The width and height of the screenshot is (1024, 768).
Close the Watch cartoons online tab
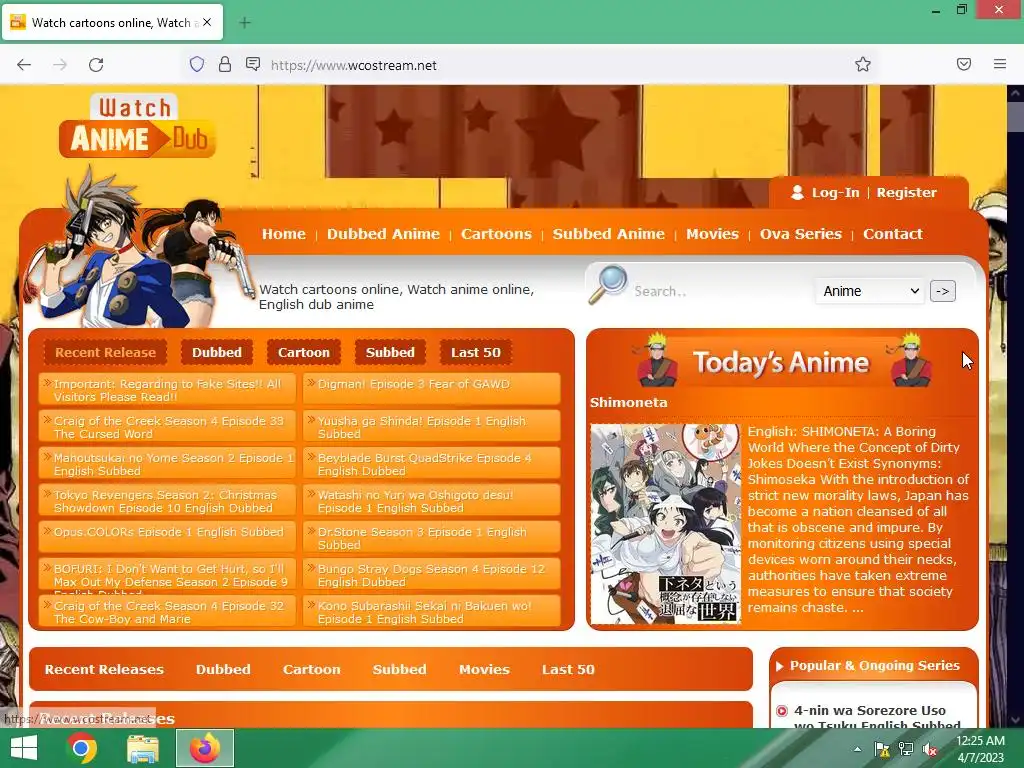click(207, 22)
